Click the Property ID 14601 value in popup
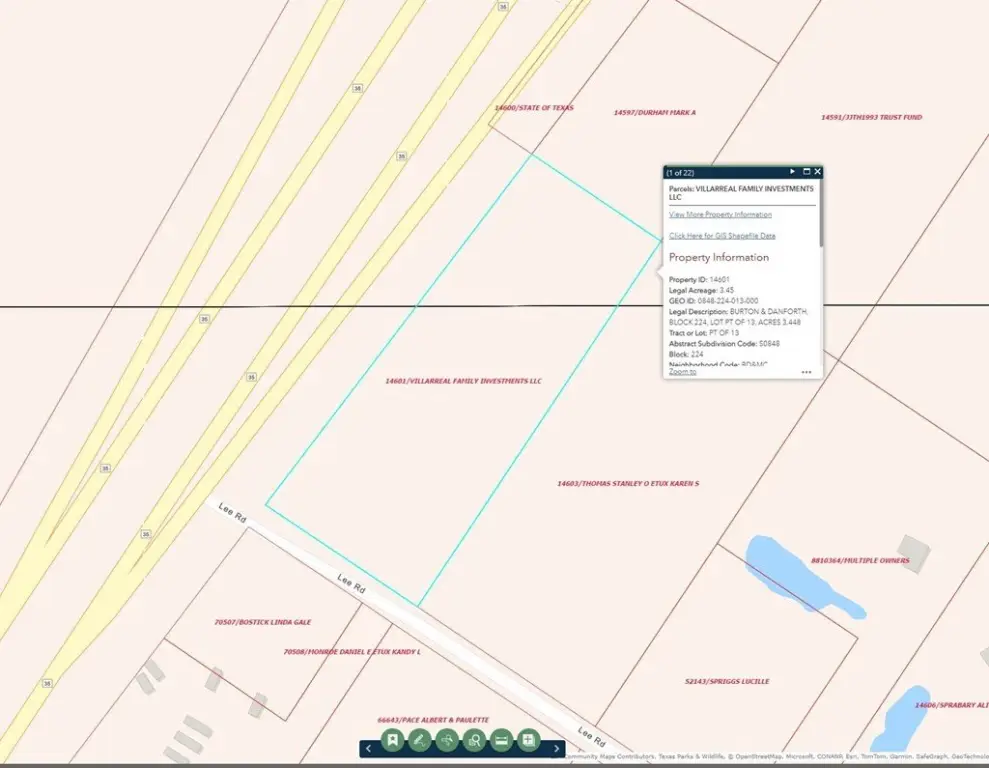989x768 pixels. [x=719, y=279]
